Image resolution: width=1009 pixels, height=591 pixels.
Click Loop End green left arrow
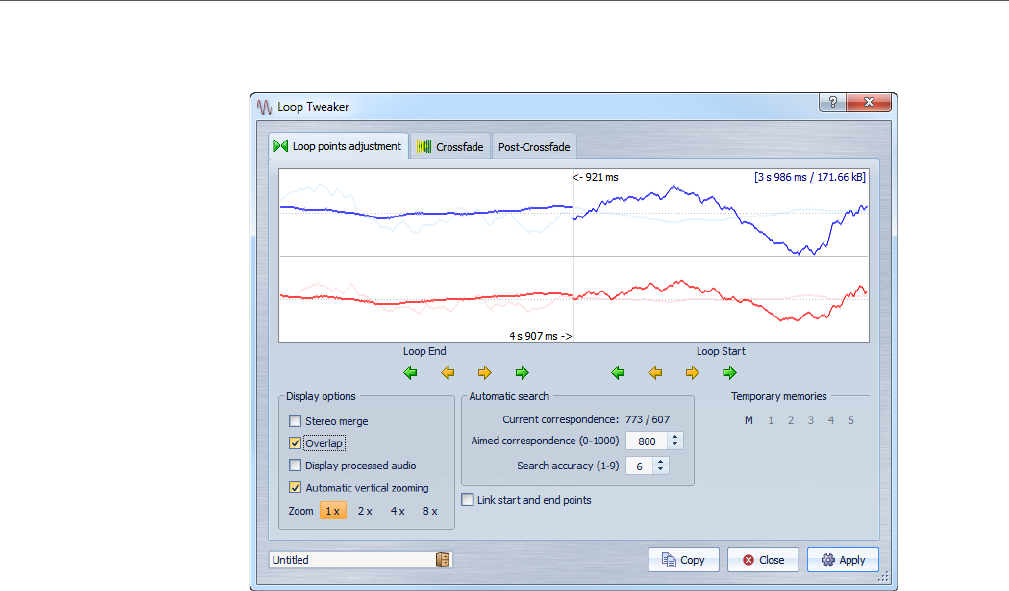pyautogui.click(x=411, y=373)
